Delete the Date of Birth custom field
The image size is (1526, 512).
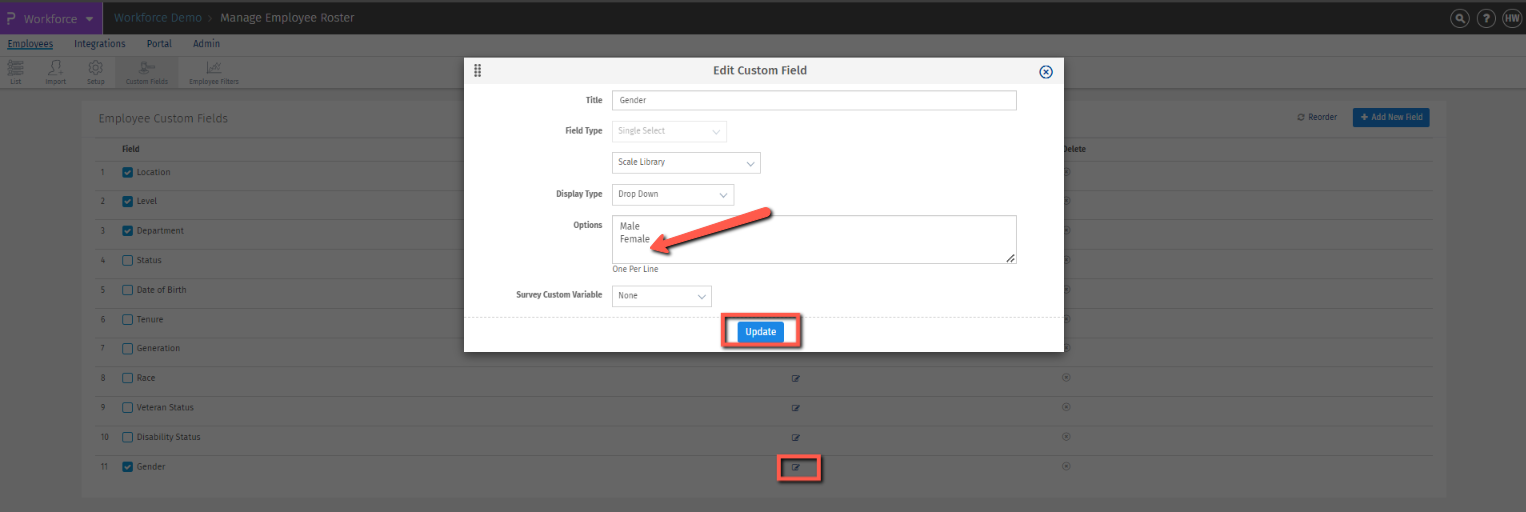pos(1066,289)
